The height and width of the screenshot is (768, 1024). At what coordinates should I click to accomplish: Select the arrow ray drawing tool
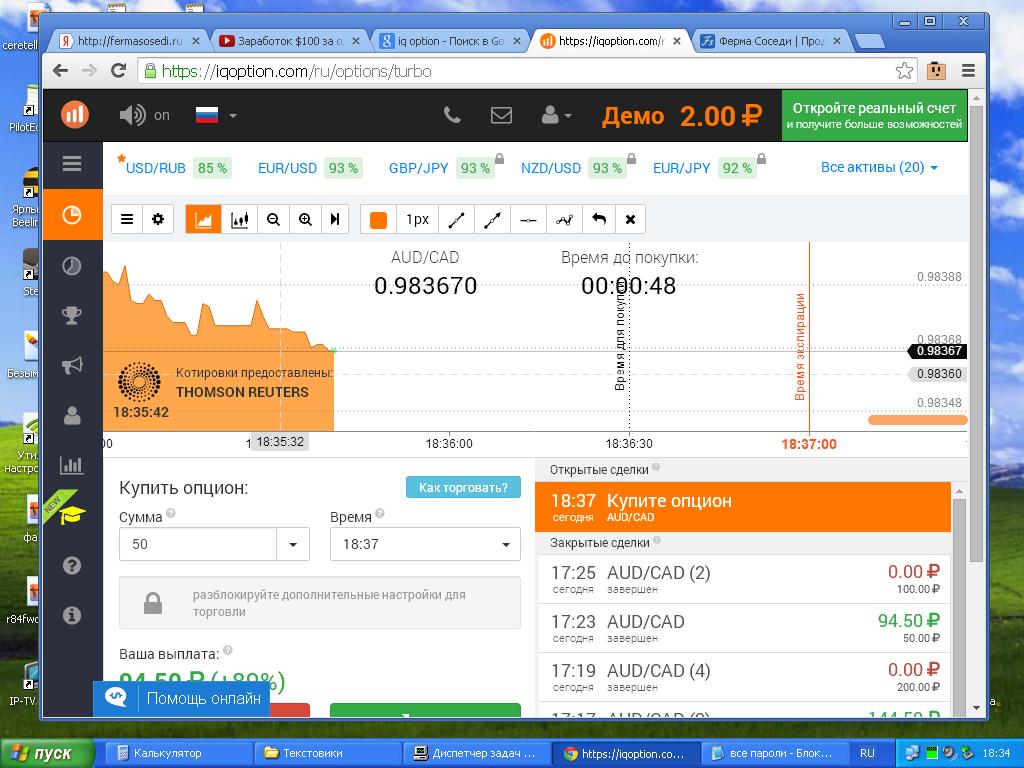492,219
